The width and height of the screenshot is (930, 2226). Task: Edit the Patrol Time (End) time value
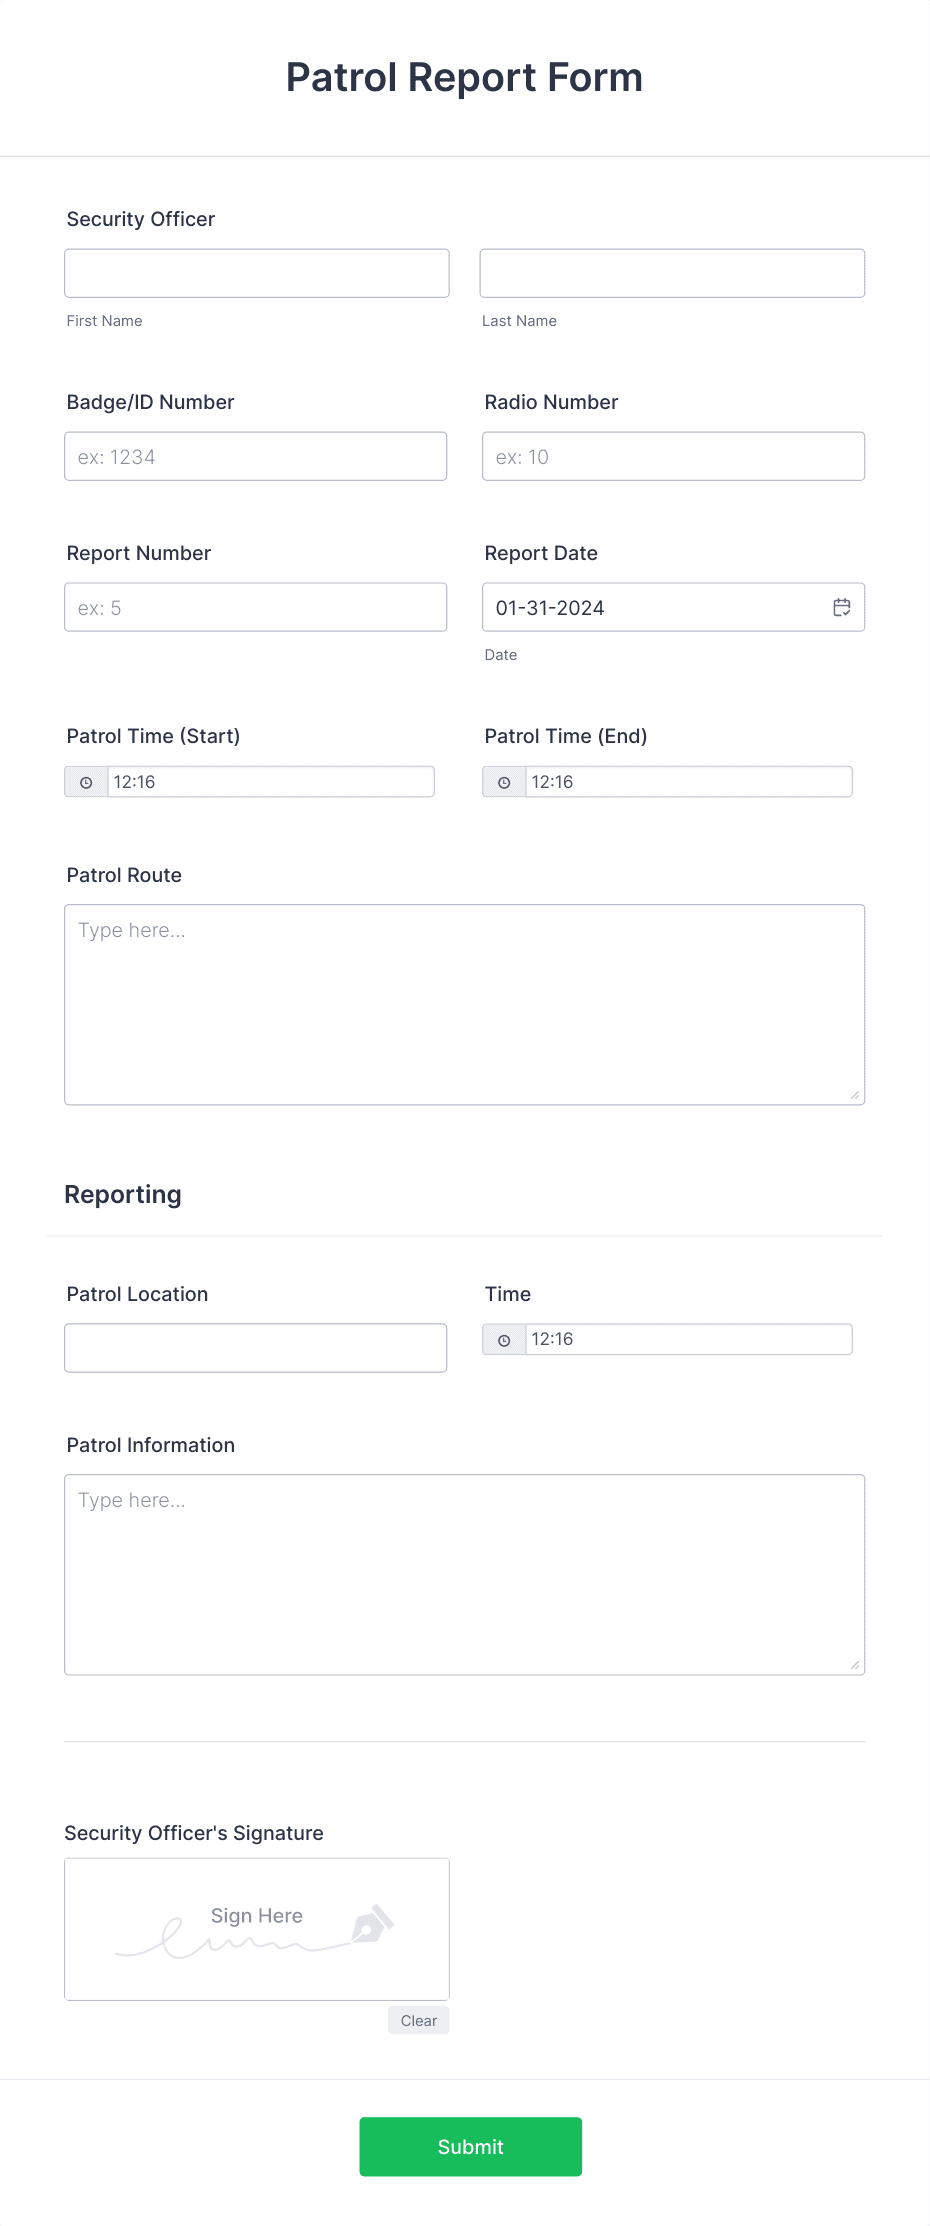[688, 782]
